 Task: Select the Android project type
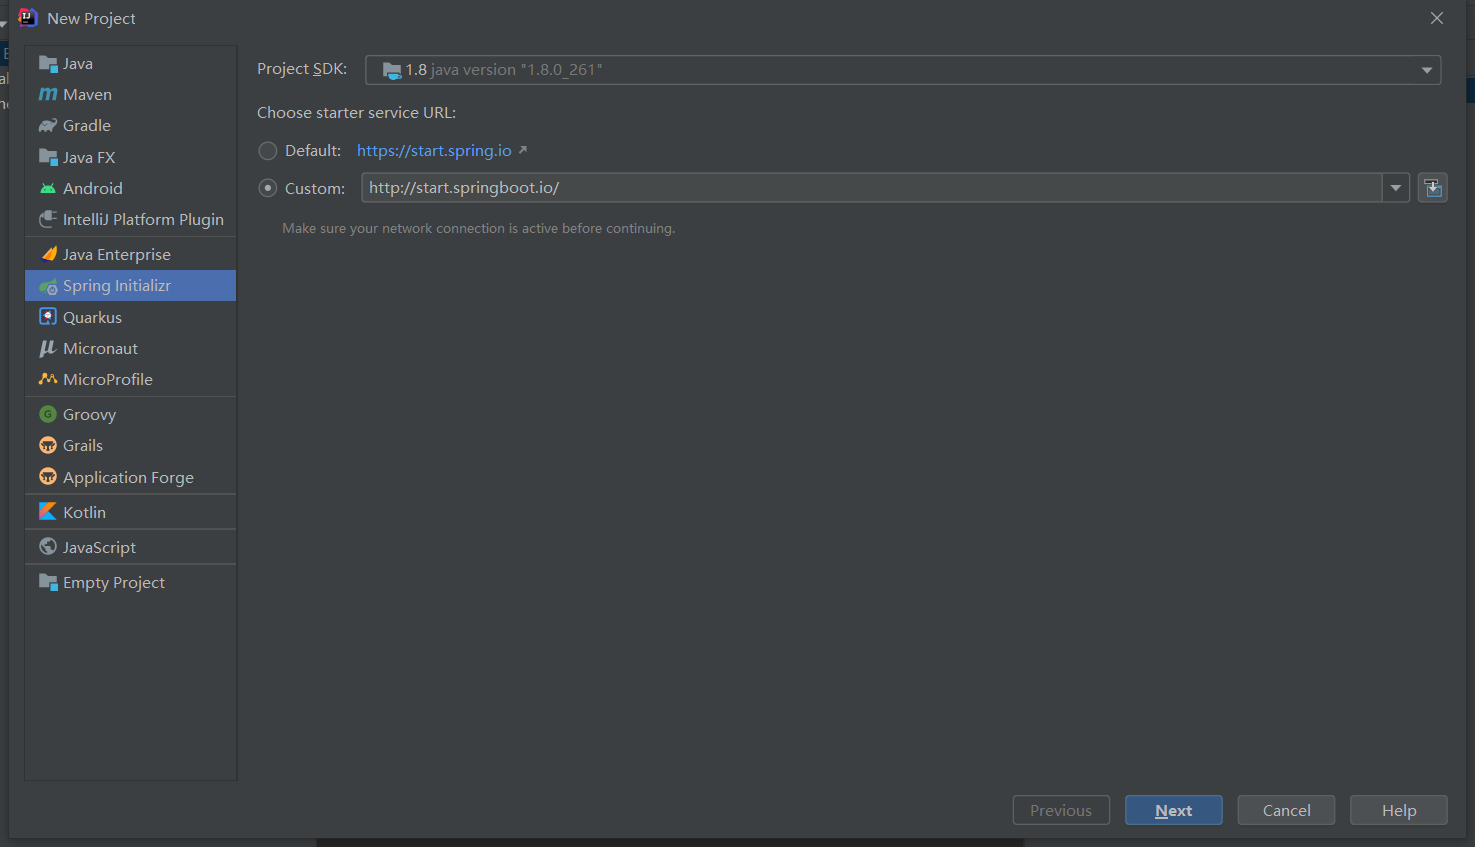[92, 187]
